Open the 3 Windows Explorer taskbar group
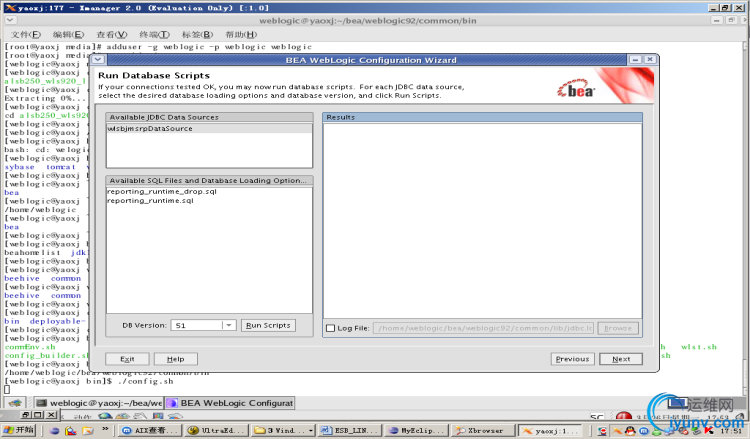750x439 pixels. pyautogui.click(x=283, y=430)
